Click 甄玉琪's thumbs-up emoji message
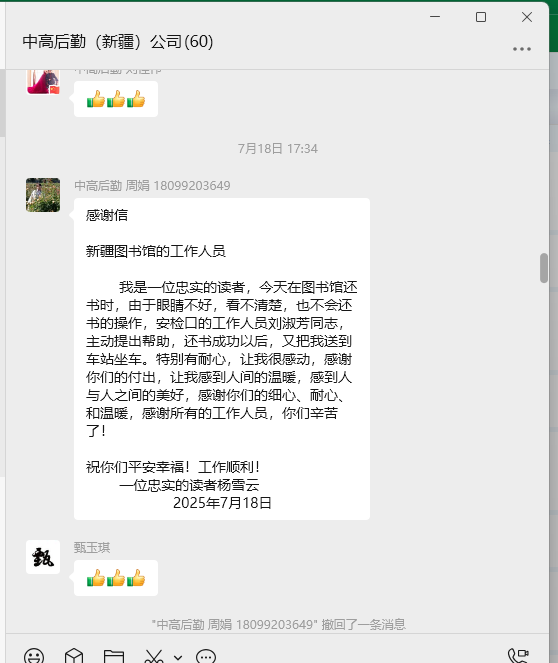 click(x=116, y=578)
